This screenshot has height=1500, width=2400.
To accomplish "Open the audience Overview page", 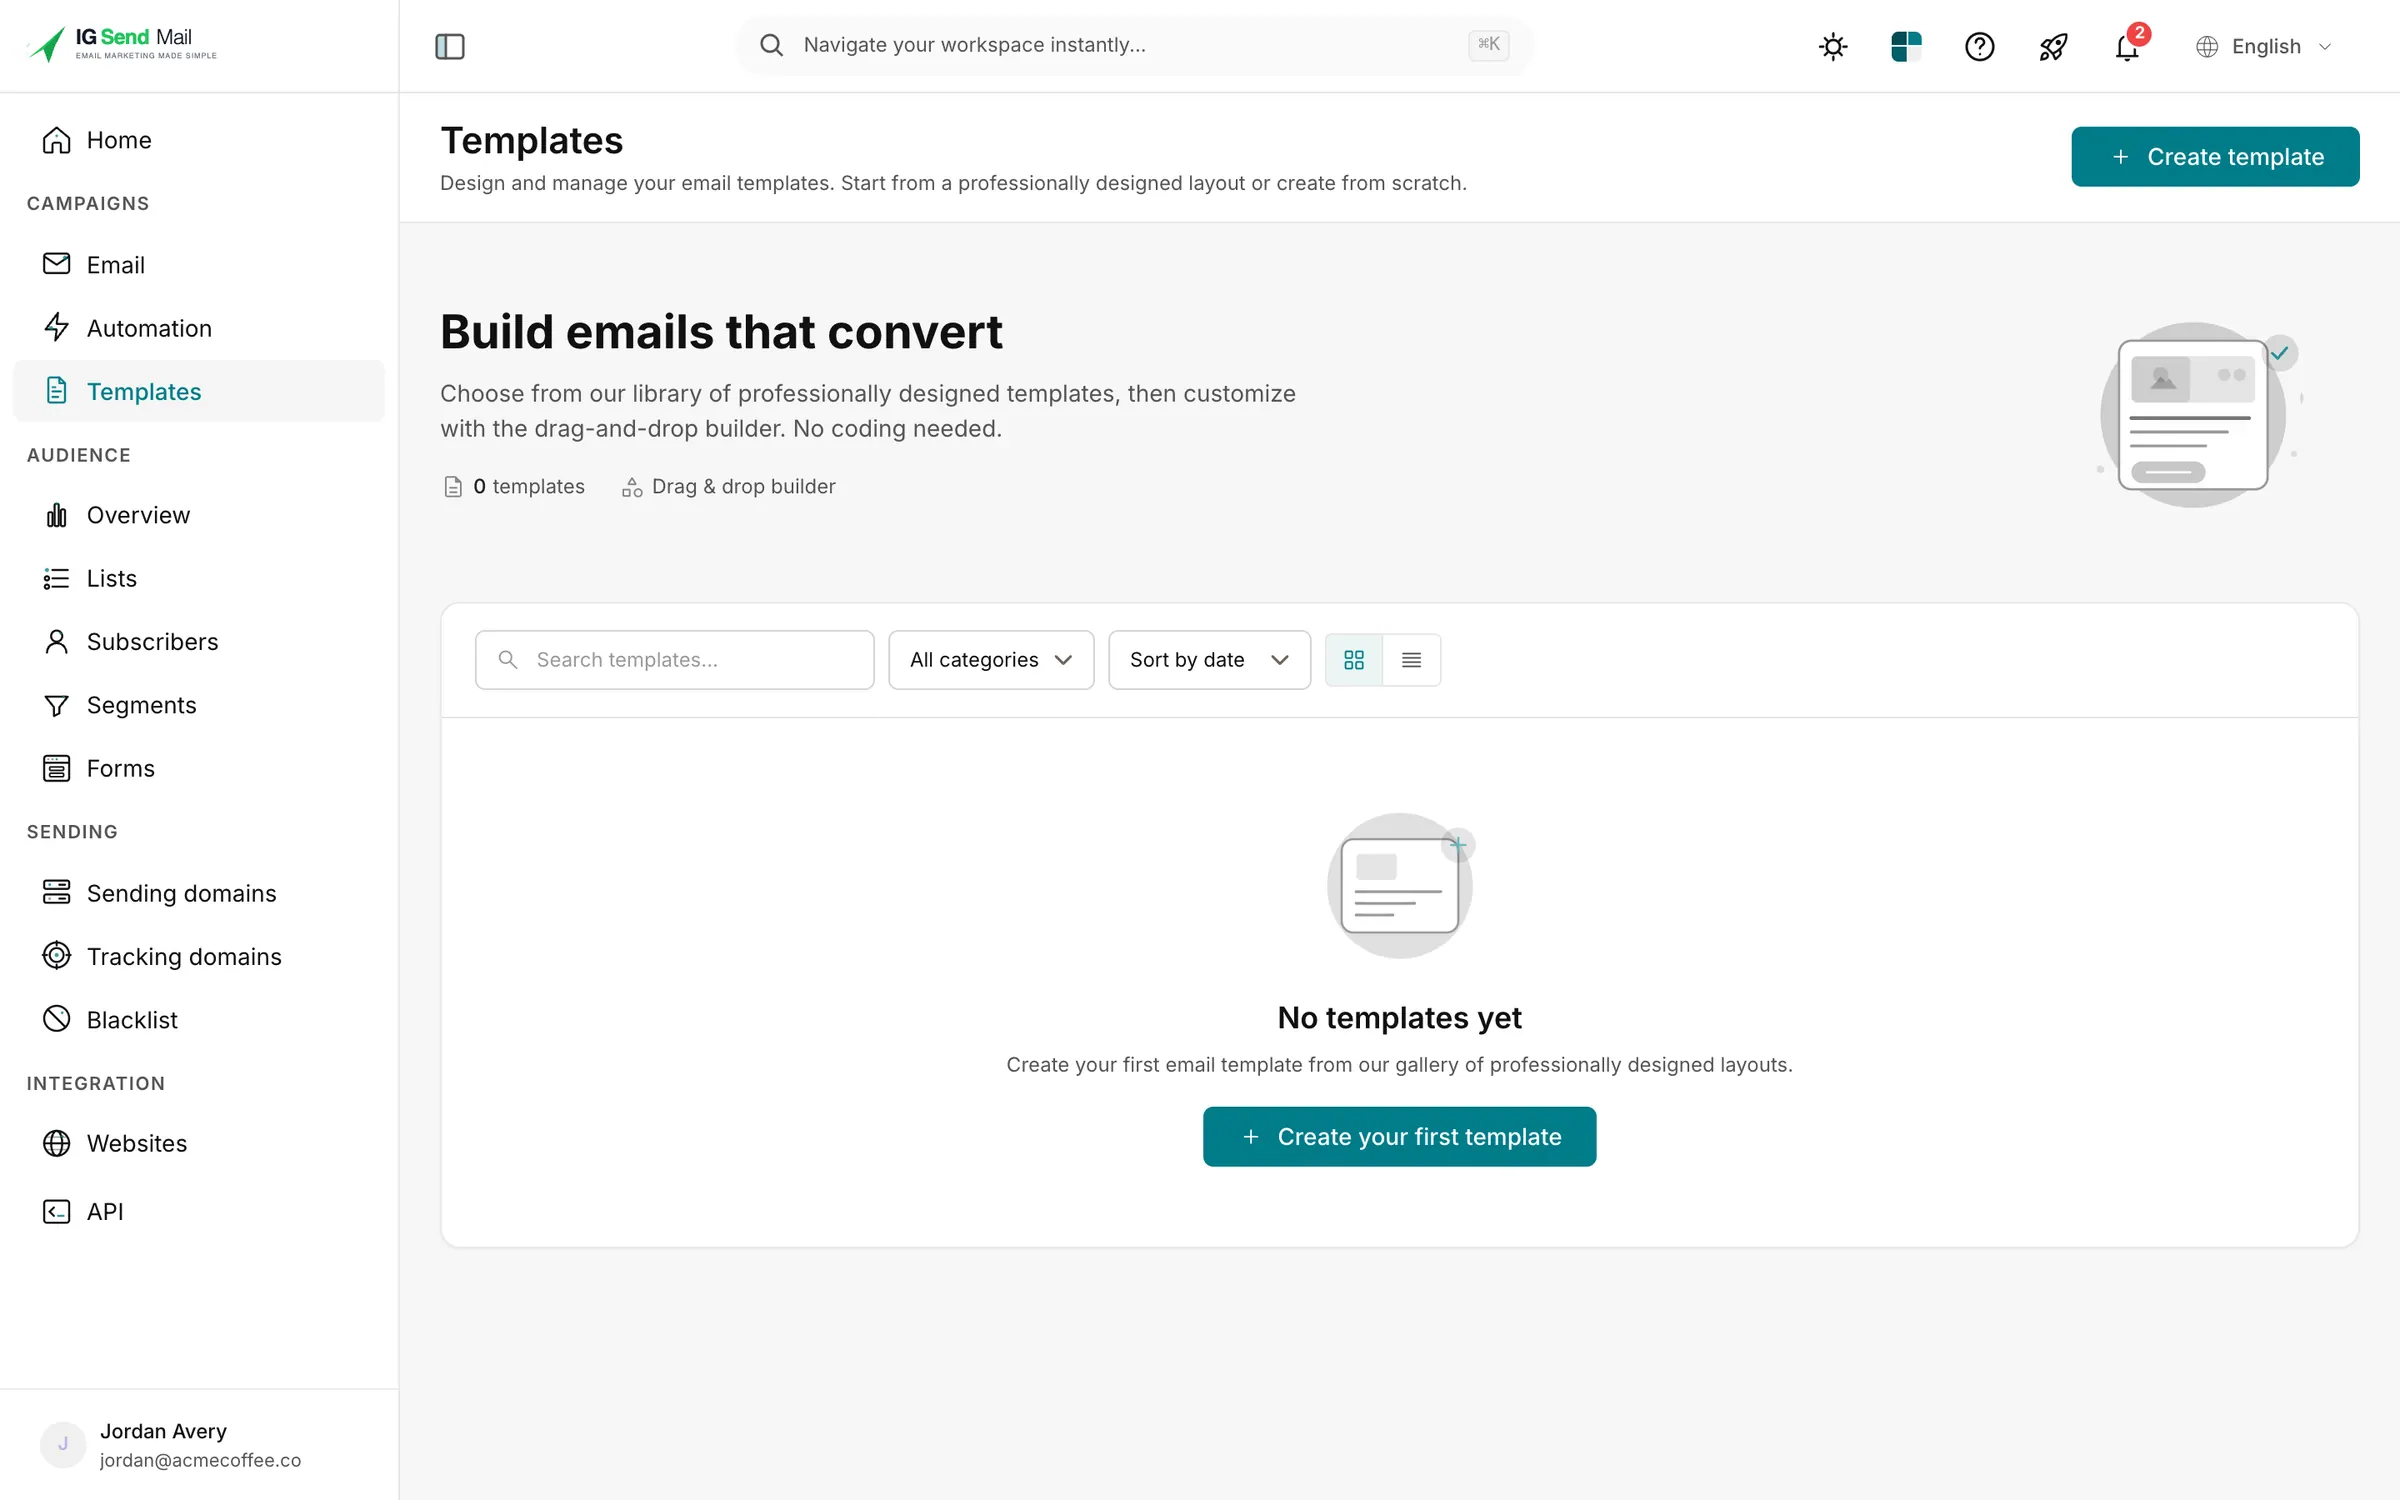I will (x=198, y=515).
